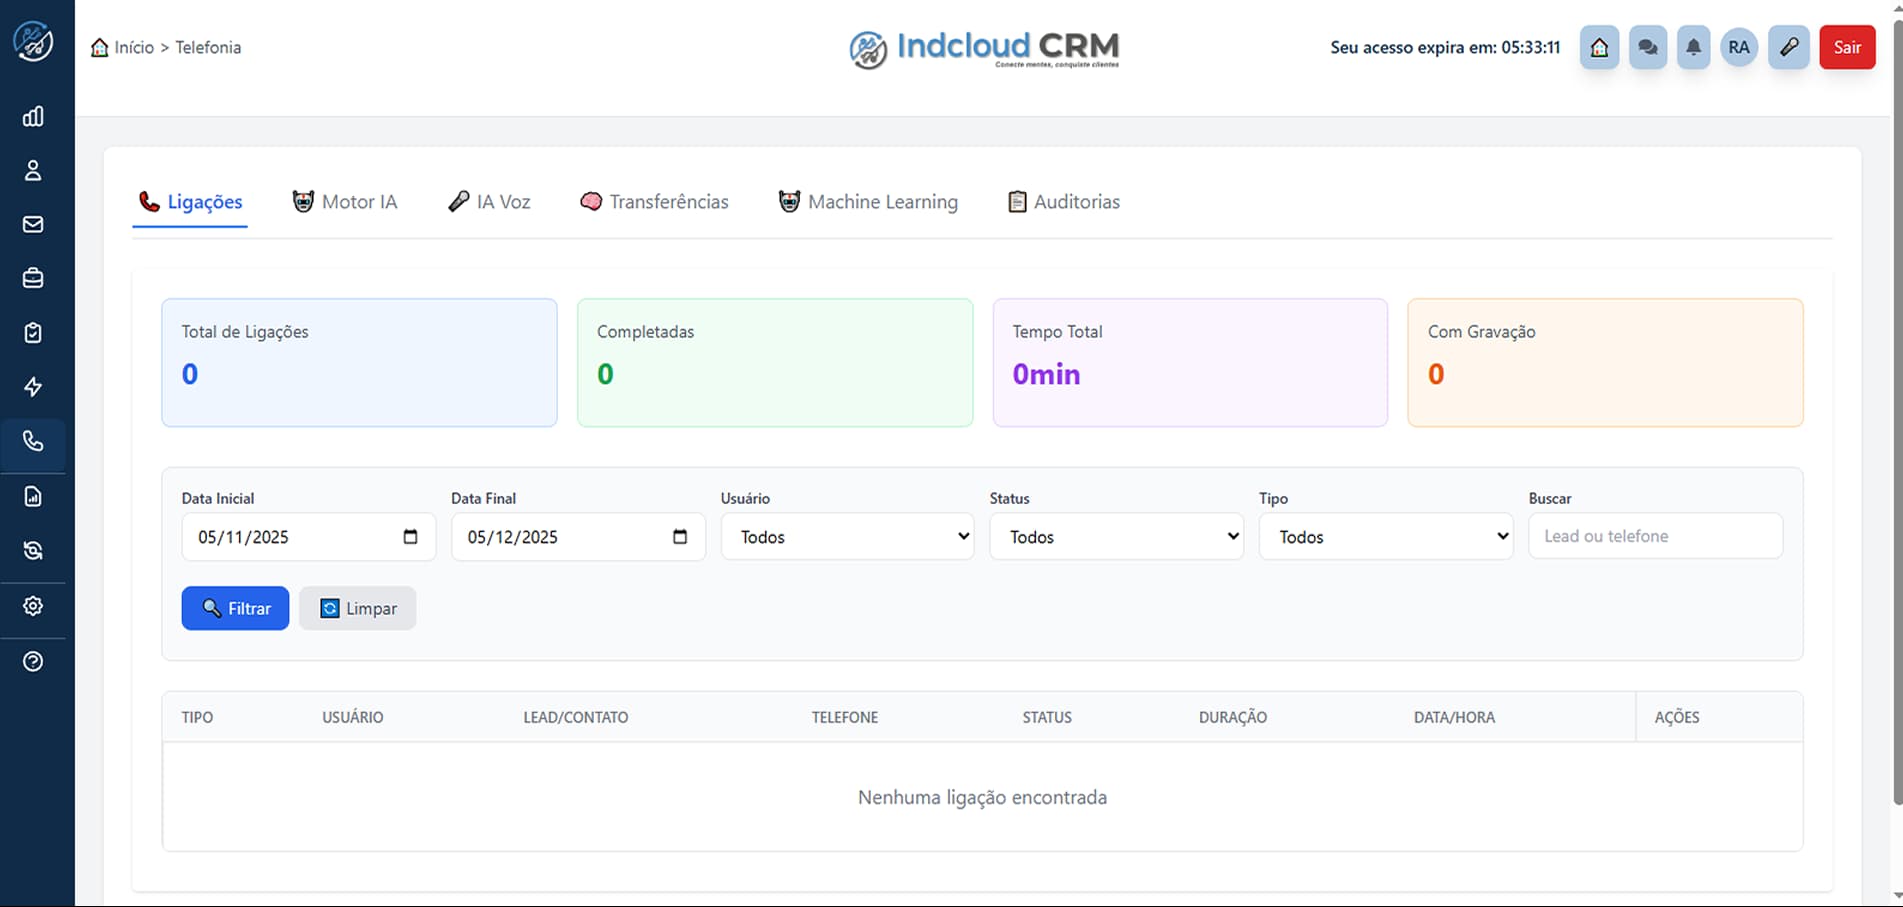Screen dimensions: 1903x907
Task: Open the notifications bell icon
Action: click(1693, 47)
